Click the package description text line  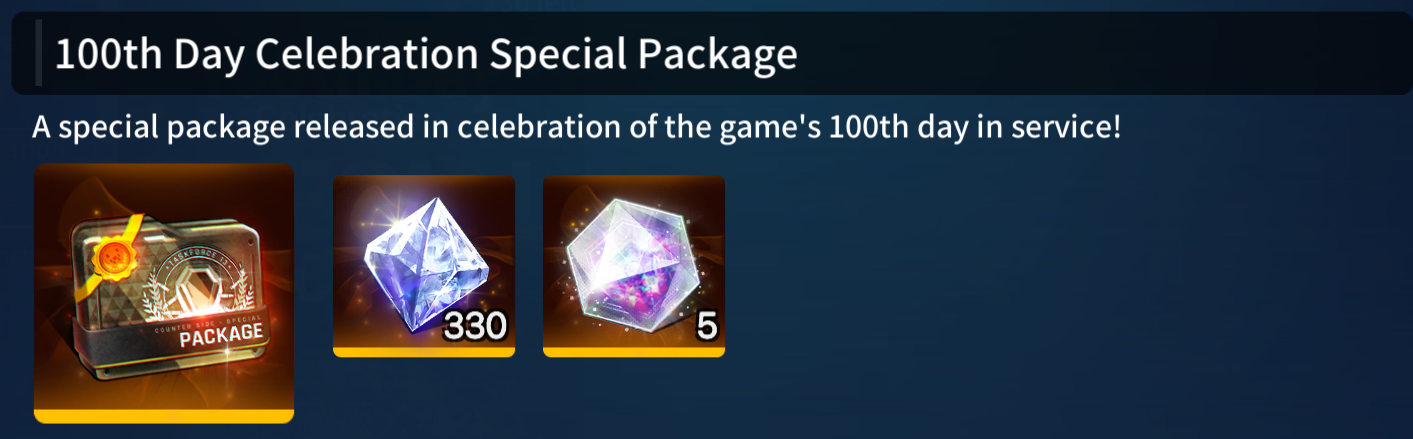point(576,128)
